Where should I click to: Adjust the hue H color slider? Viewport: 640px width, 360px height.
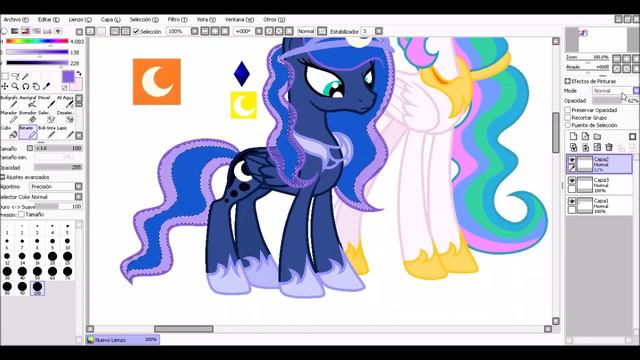[x=37, y=41]
